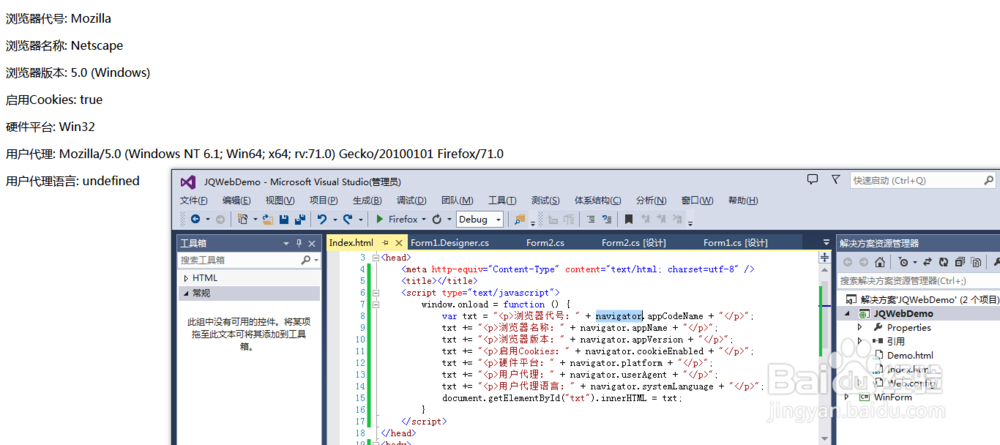Toggle Show All Files in Solution Explorer

pos(976,262)
